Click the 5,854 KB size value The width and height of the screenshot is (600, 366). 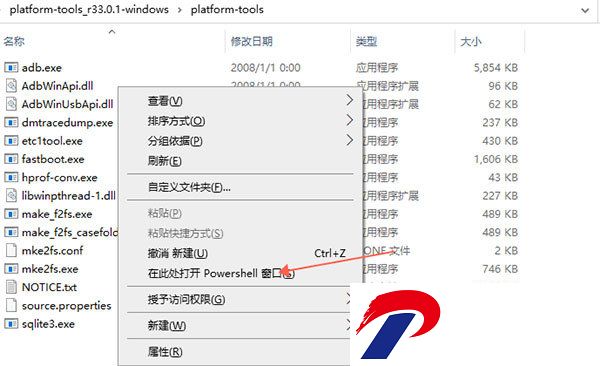point(496,68)
